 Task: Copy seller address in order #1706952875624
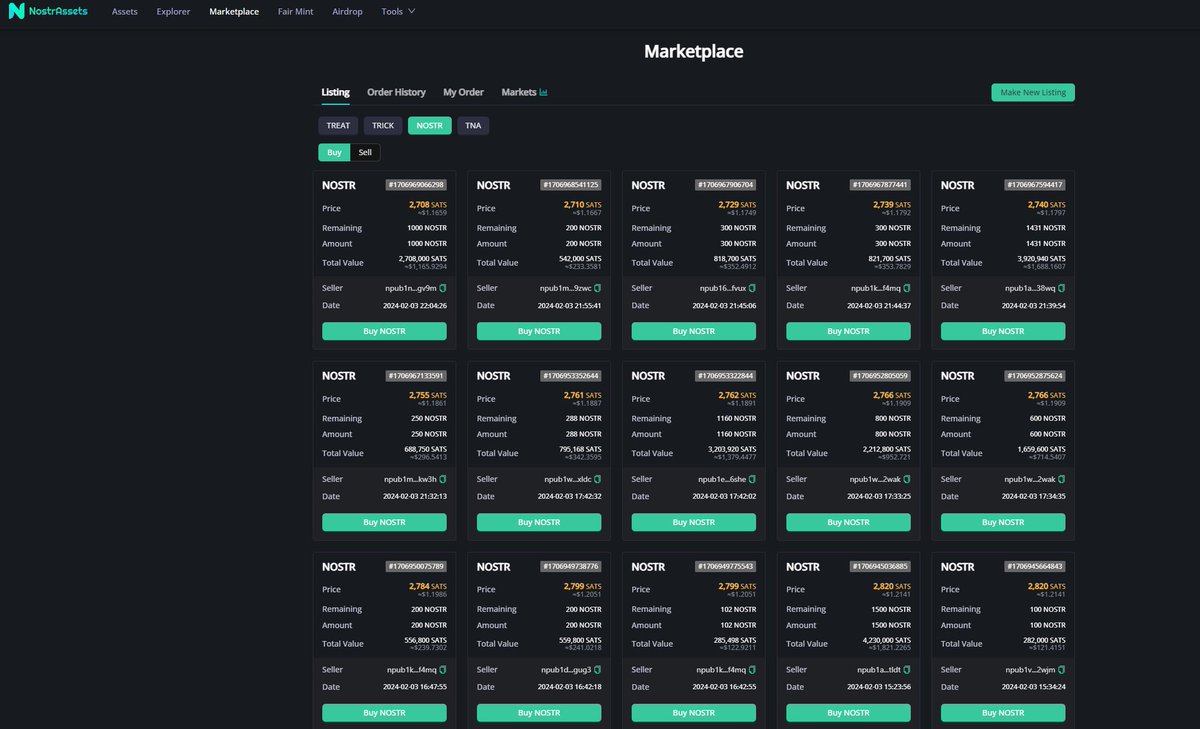point(1062,479)
